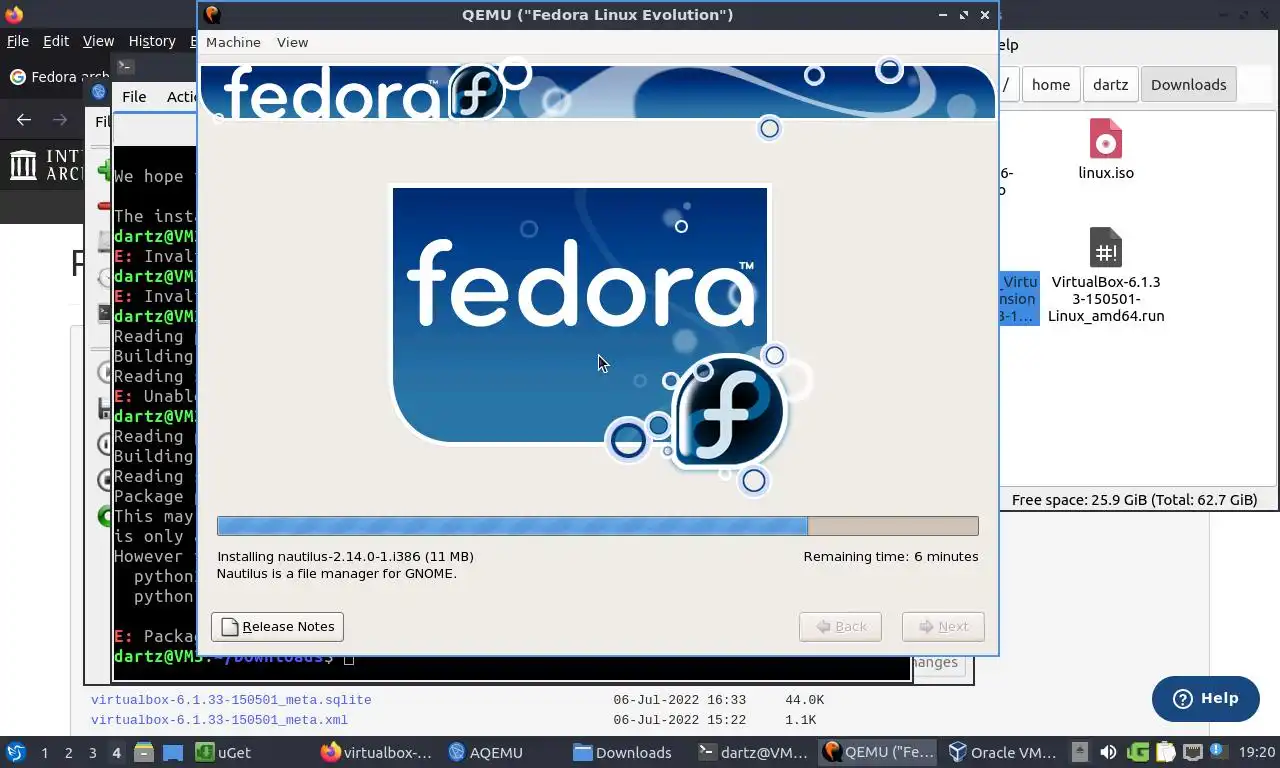Switch to Oracle VM VirtualBox in taskbar

click(1003, 753)
